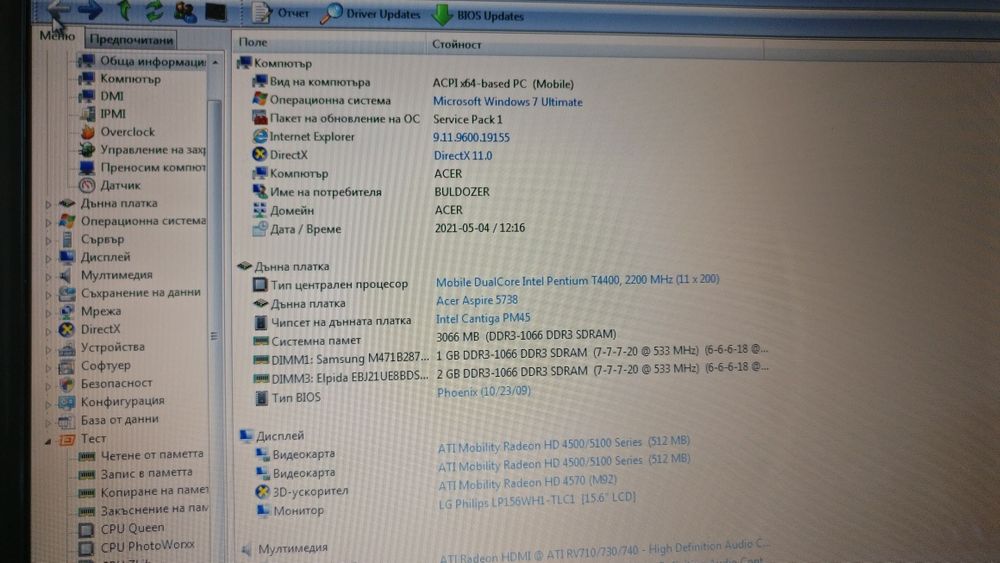Image resolution: width=1000 pixels, height=563 pixels.
Task: Click the Up arrow toolbar icon
Action: pos(124,10)
